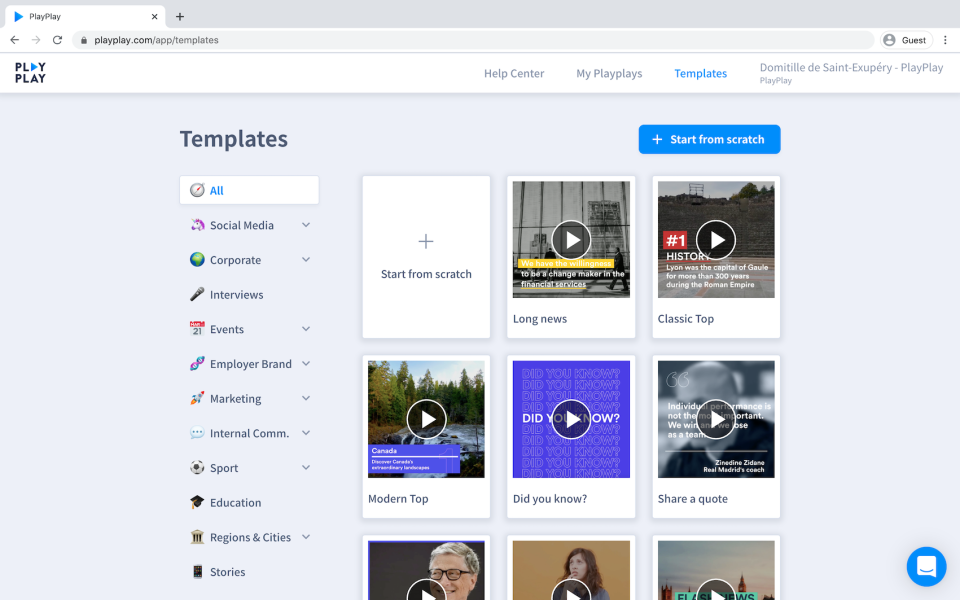This screenshot has height=600, width=960.
Task: Click the site padlock icon in address bar
Action: point(84,40)
